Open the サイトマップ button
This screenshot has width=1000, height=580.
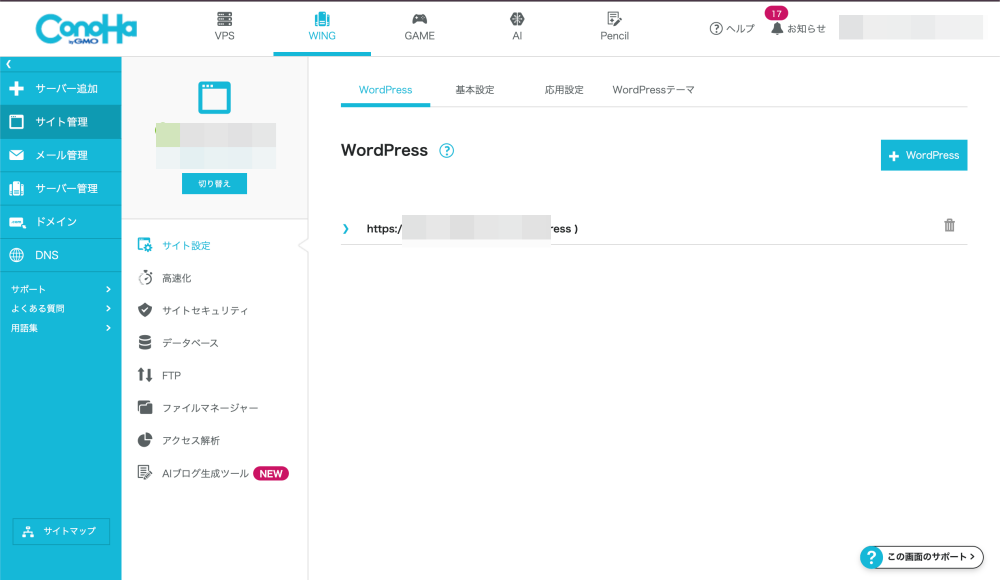[61, 531]
